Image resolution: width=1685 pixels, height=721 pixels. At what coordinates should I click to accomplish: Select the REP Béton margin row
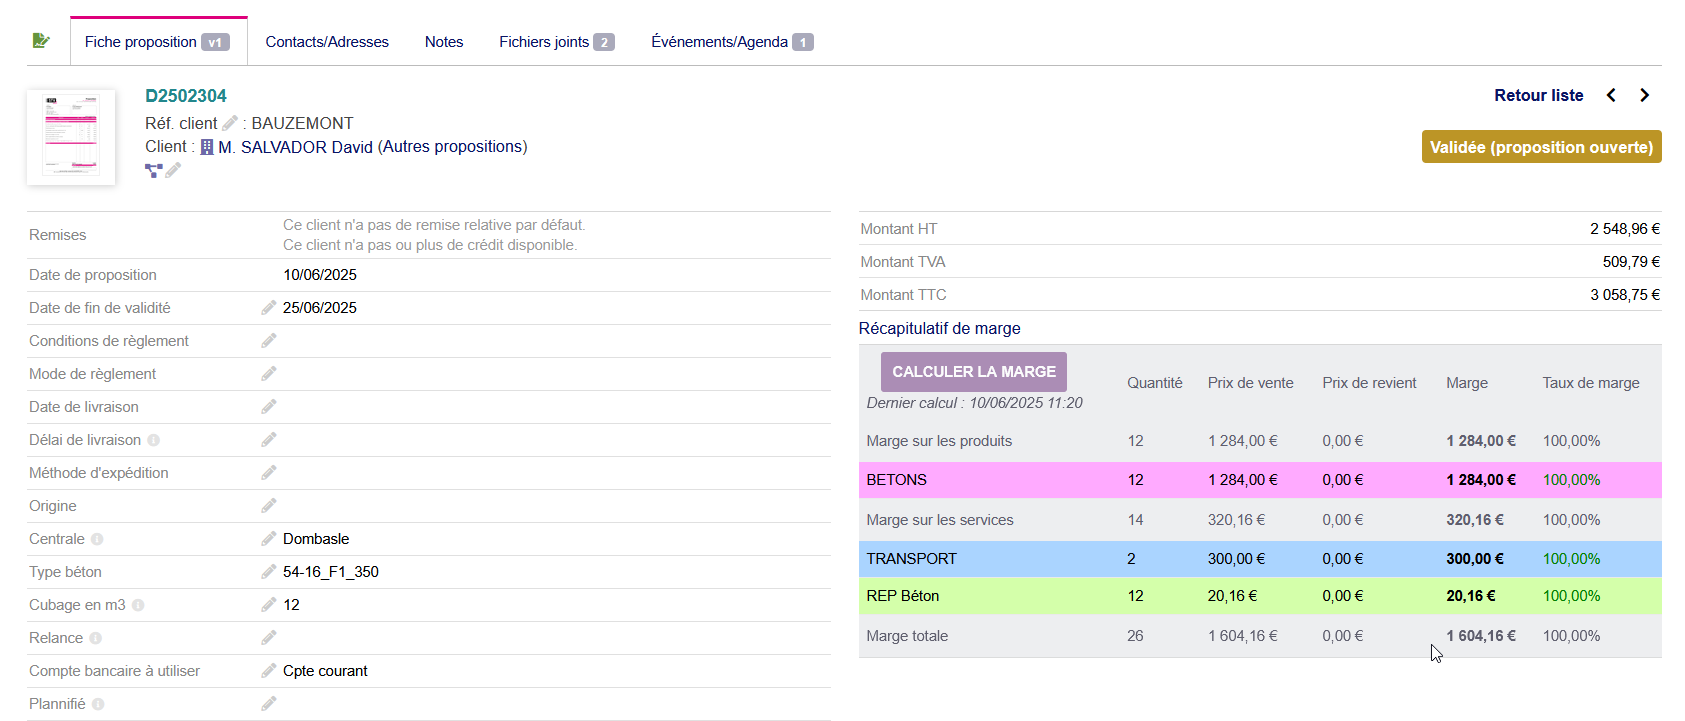point(1260,596)
